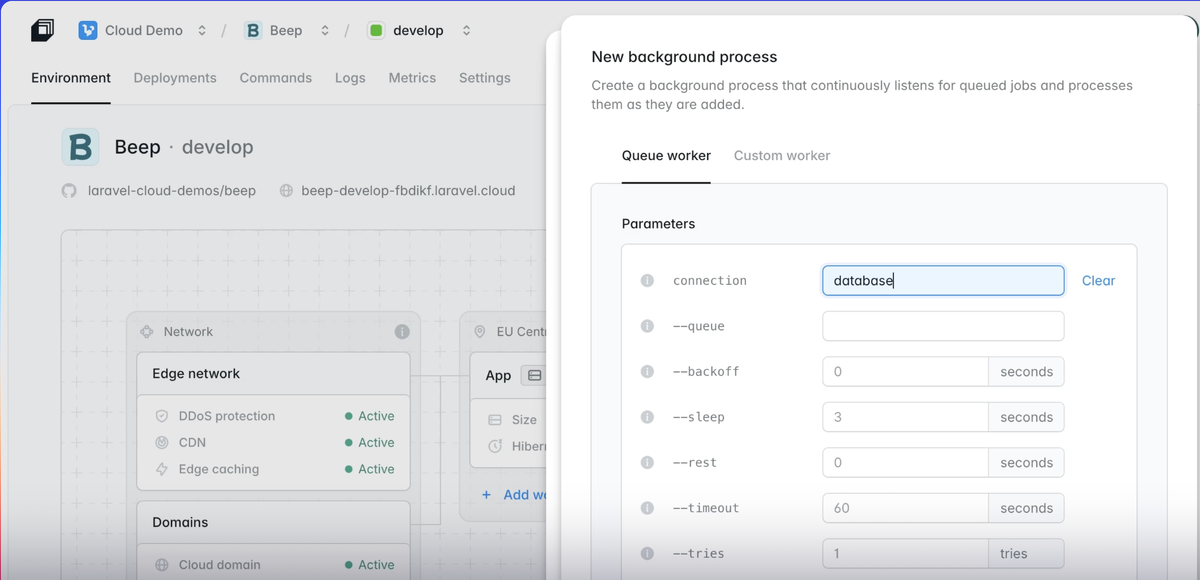Click the Cloud domain globe icon
Screen dimensions: 1200x580
[x=161, y=565]
